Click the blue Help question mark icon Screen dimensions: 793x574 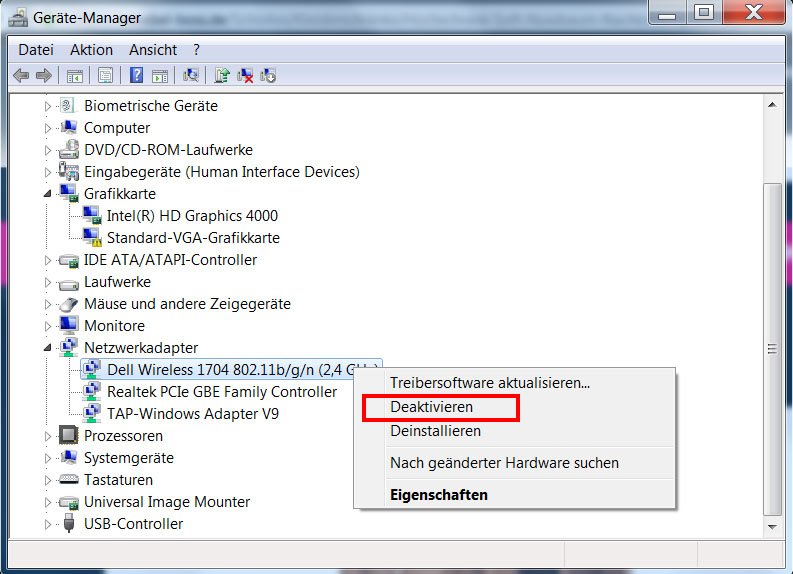[137, 75]
